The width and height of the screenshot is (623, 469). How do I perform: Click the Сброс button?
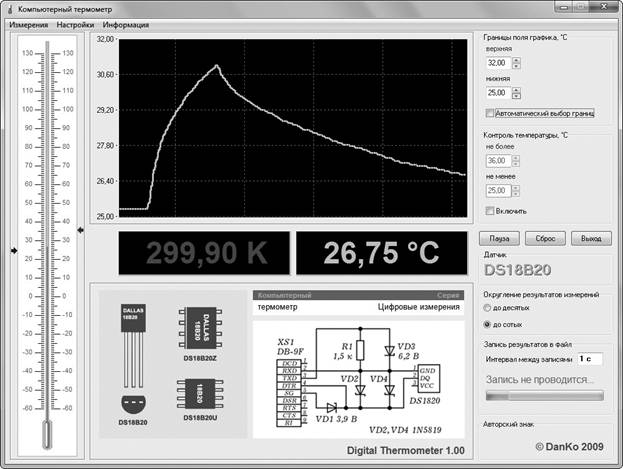tap(545, 238)
